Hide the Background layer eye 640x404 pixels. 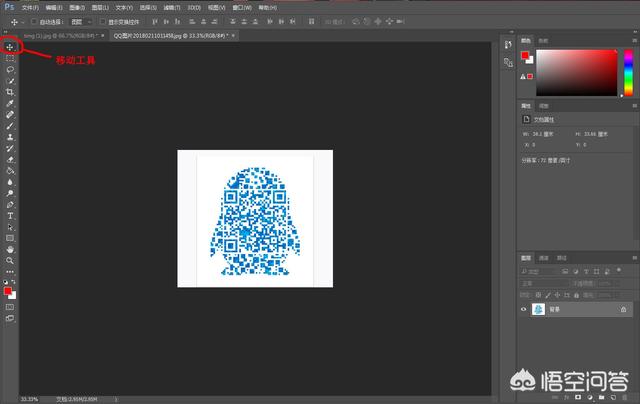click(524, 309)
